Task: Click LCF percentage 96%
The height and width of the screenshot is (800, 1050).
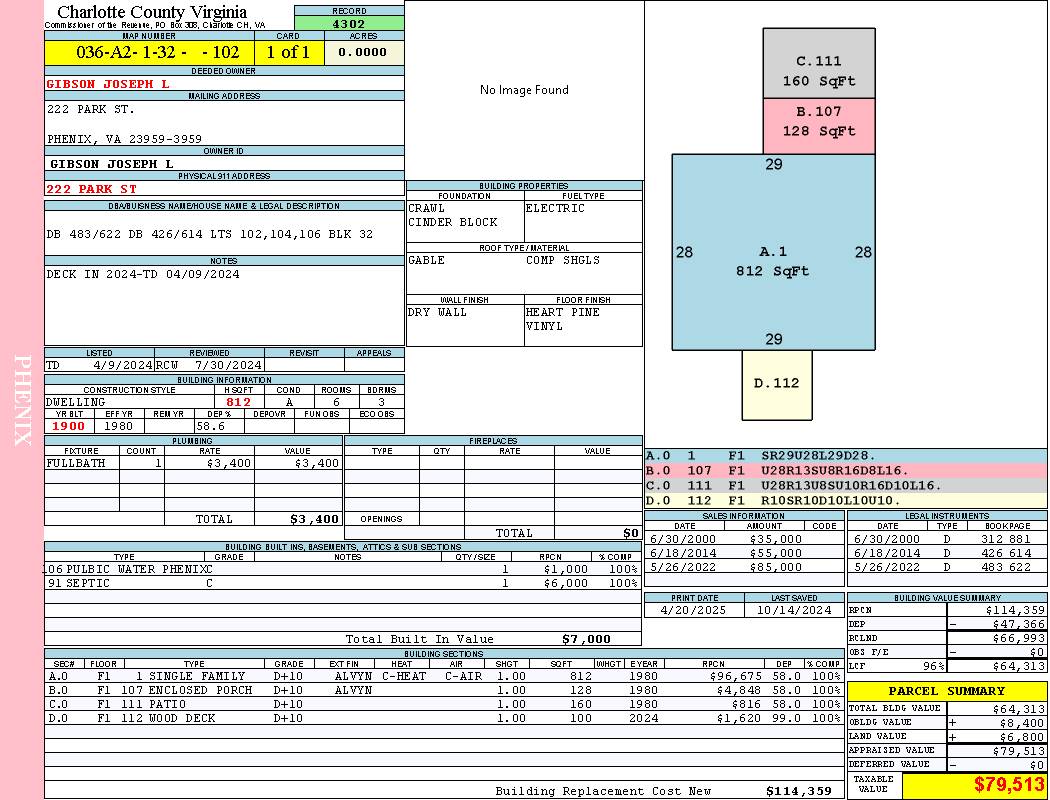Action: 933,666
